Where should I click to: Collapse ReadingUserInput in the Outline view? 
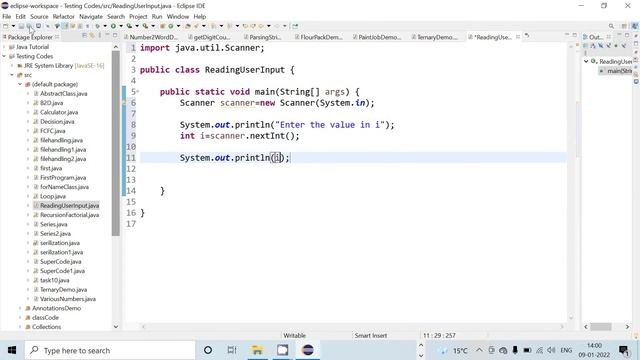(x=586, y=61)
